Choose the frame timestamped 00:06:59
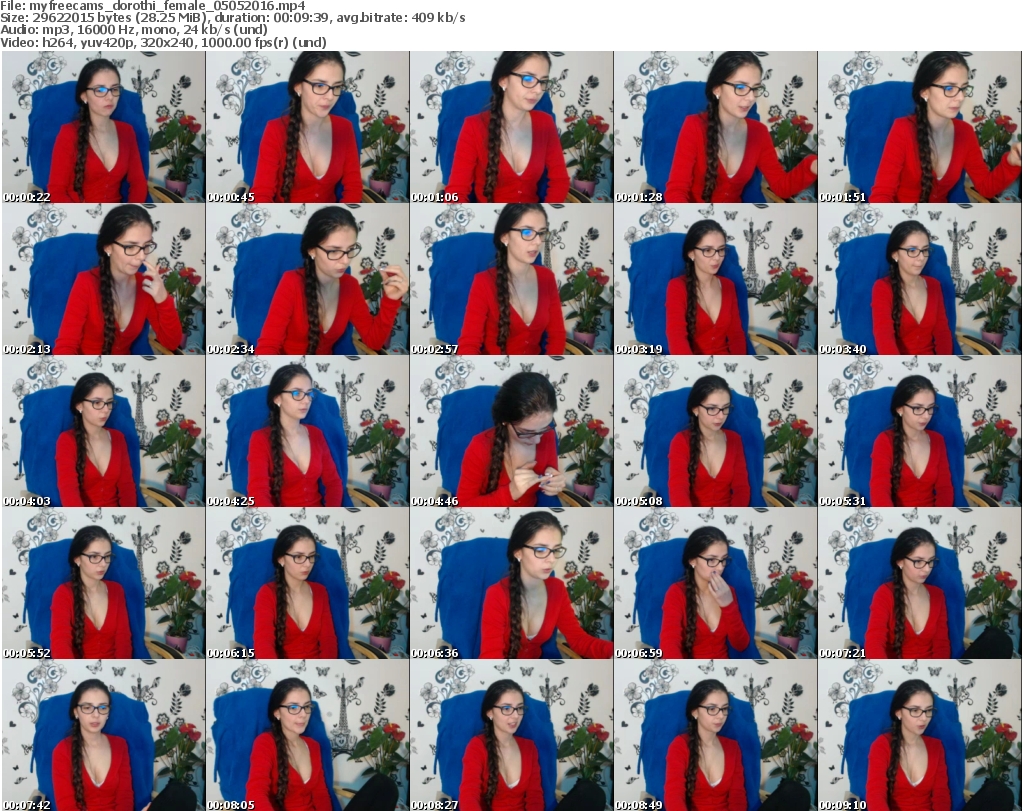 [716, 584]
